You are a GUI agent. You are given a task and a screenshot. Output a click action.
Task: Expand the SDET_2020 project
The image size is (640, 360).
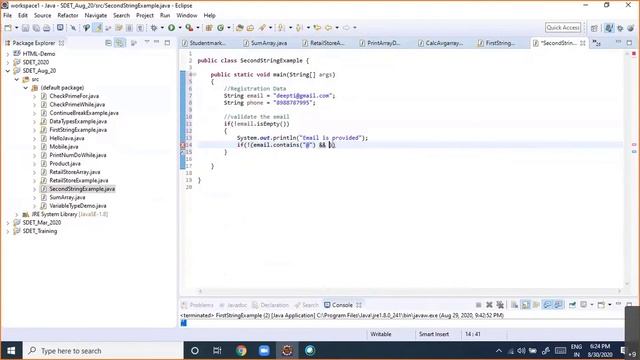coord(8,62)
